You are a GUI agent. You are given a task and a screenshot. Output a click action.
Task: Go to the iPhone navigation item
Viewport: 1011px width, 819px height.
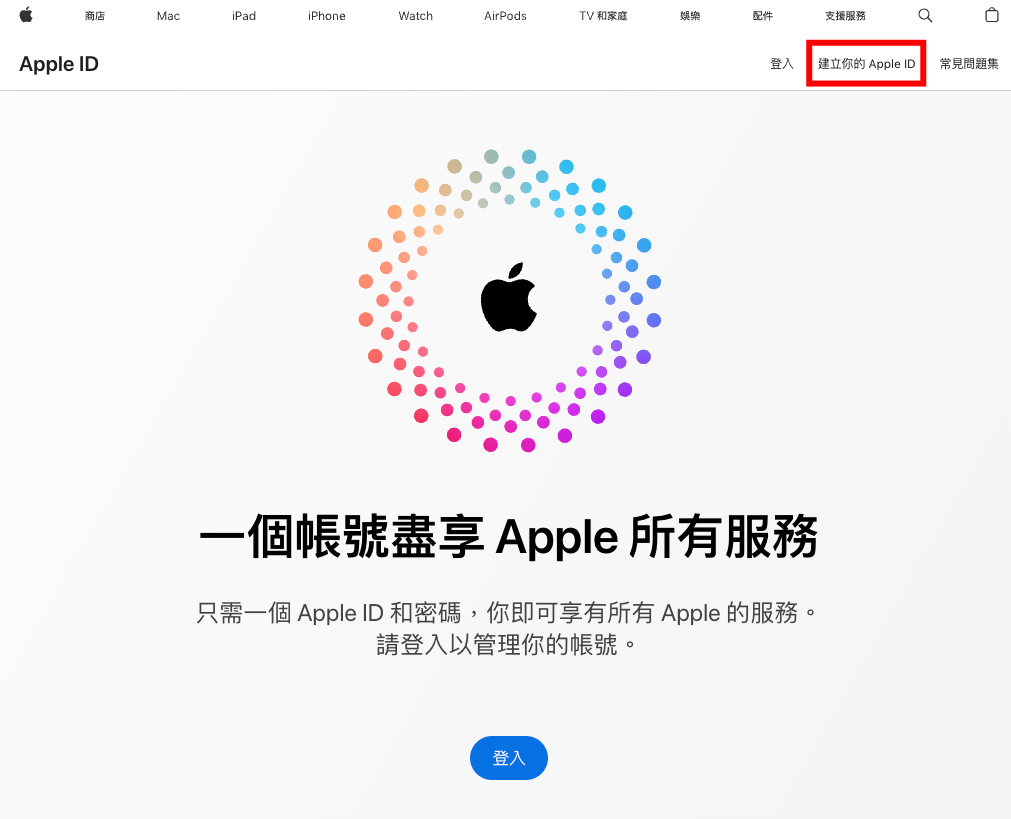tap(327, 16)
